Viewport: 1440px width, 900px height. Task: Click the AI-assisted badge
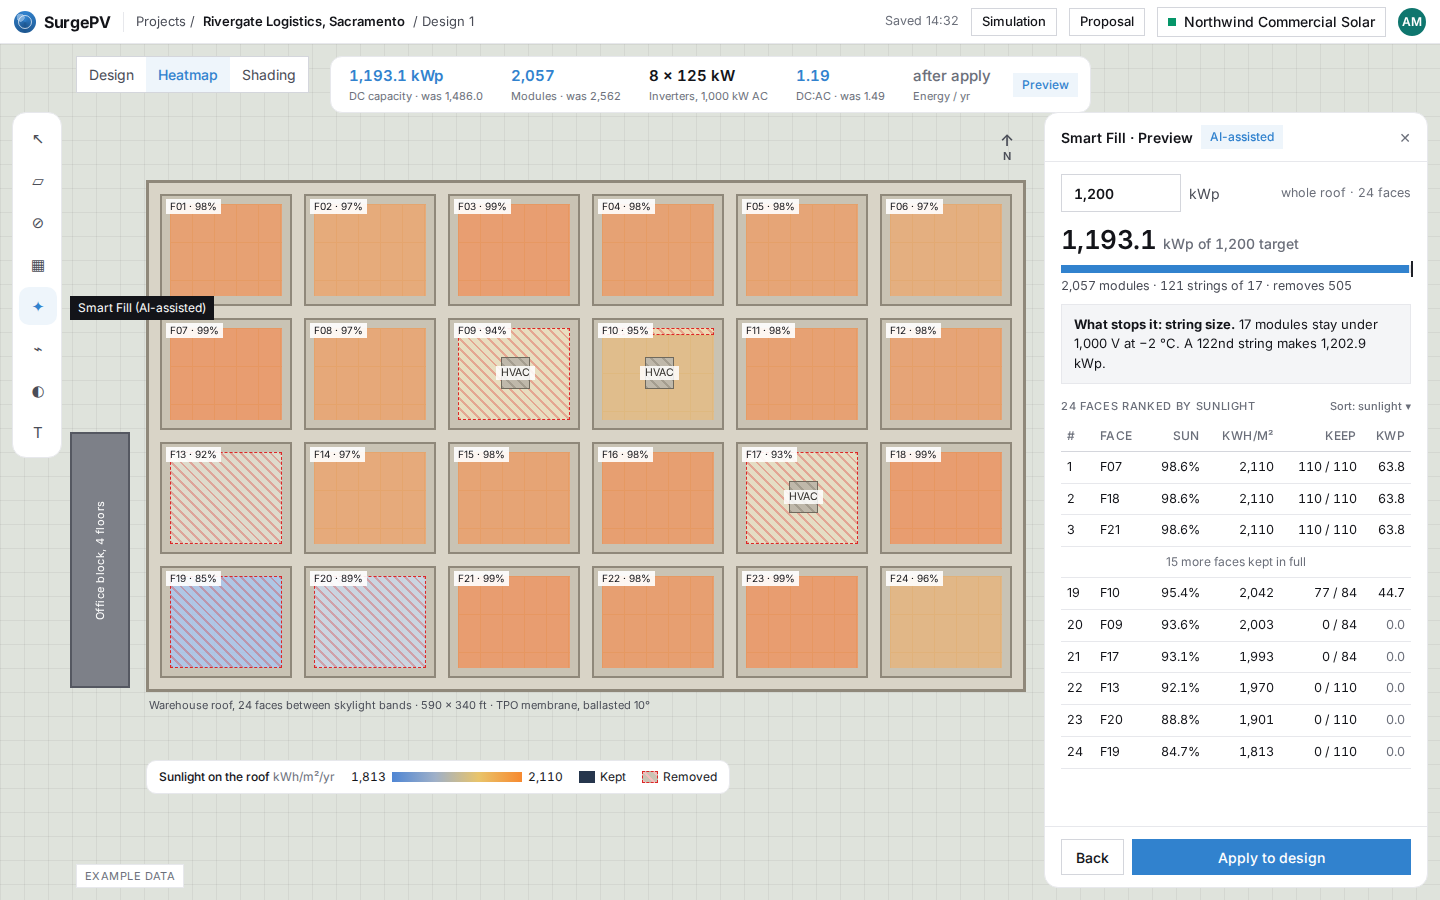pos(1242,137)
